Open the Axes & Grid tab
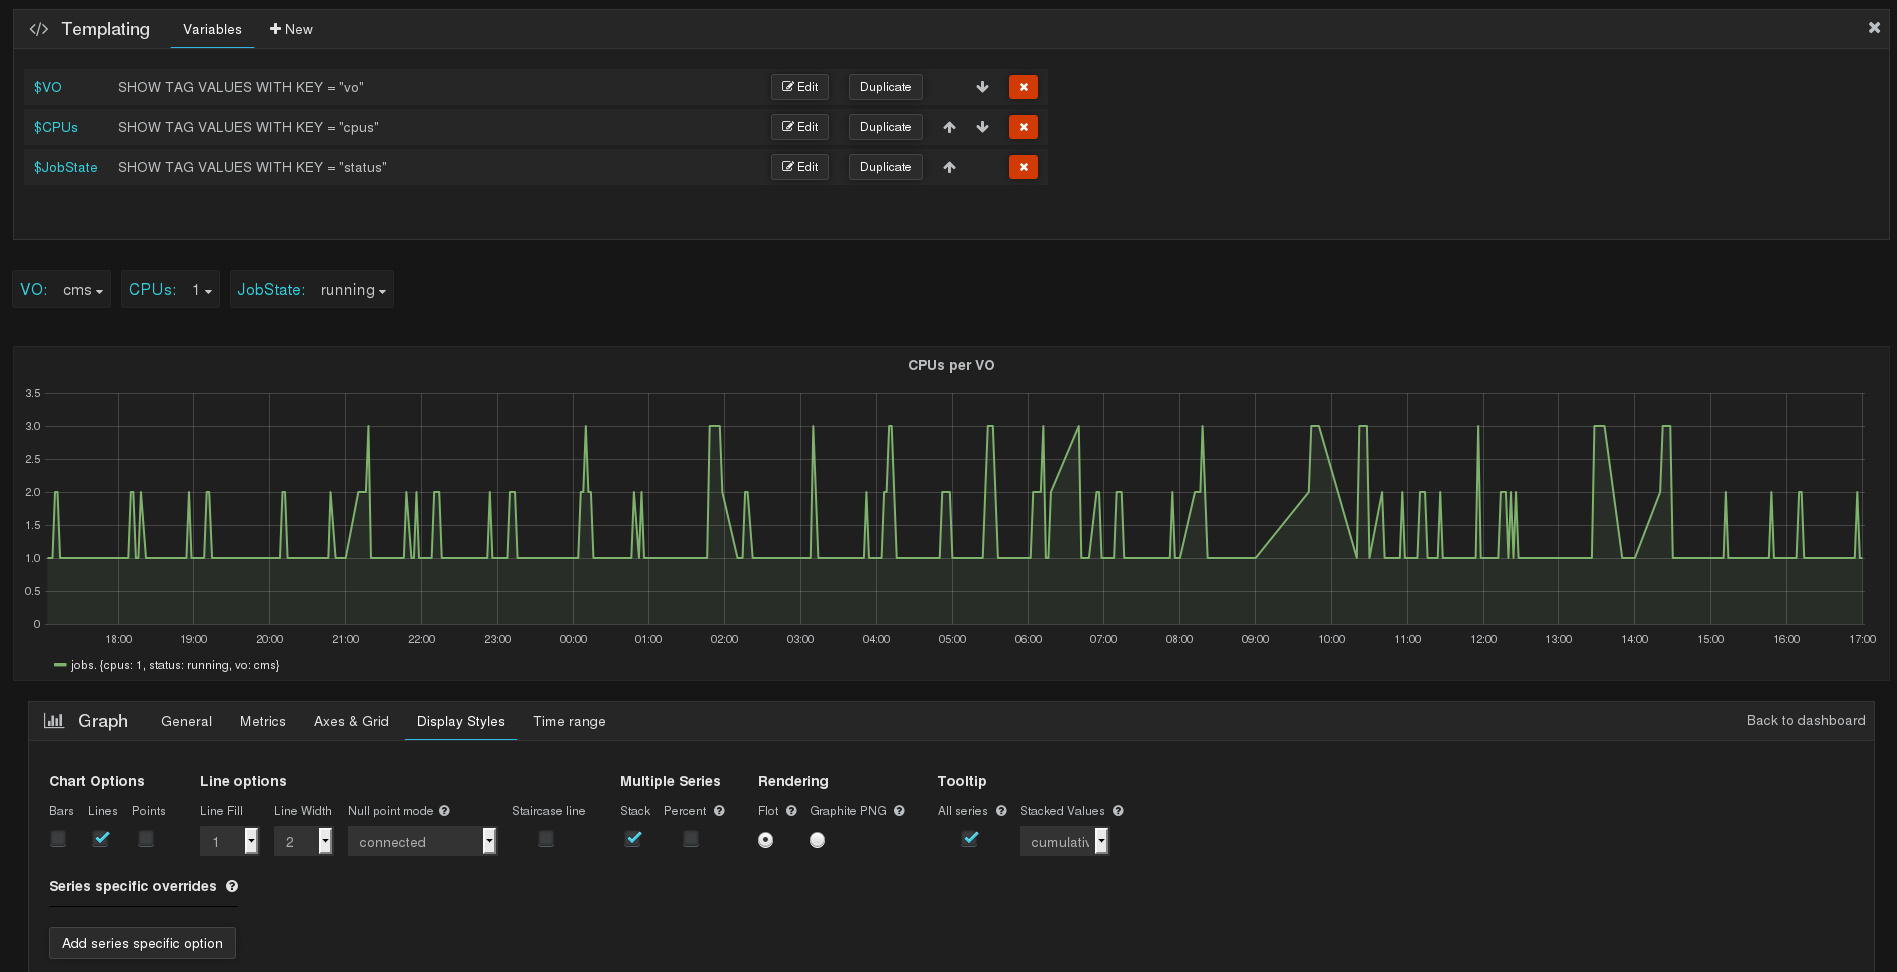This screenshot has height=972, width=1897. coord(351,721)
